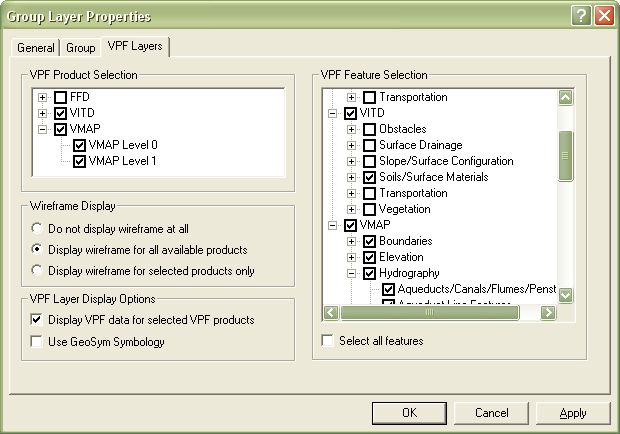The height and width of the screenshot is (434, 620).
Task: Expand the Obstacles feature node
Action: (x=351, y=129)
